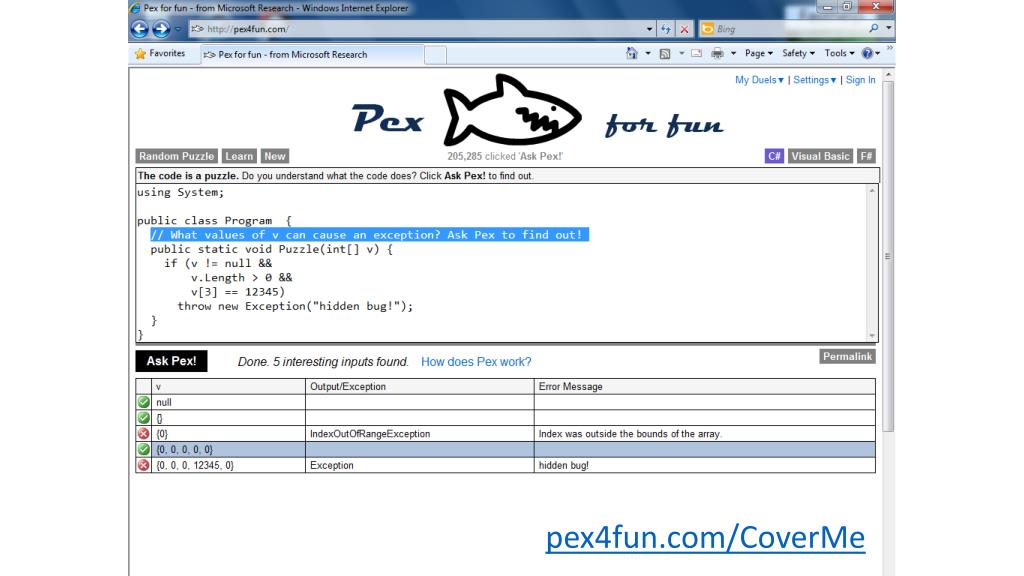Switch language to F#
The width and height of the screenshot is (1024, 576).
tap(866, 156)
